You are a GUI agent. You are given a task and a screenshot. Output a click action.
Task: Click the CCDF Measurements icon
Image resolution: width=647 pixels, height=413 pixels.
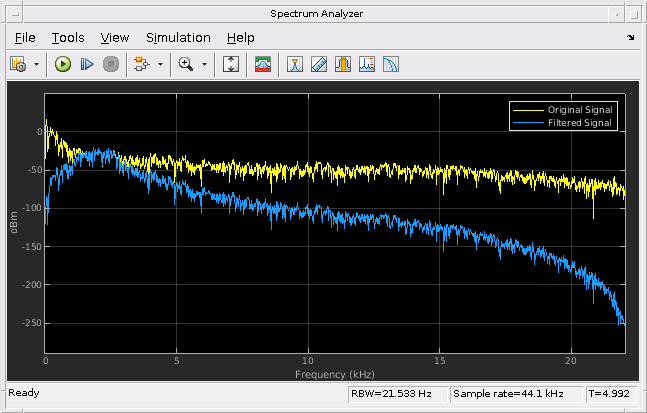click(391, 64)
